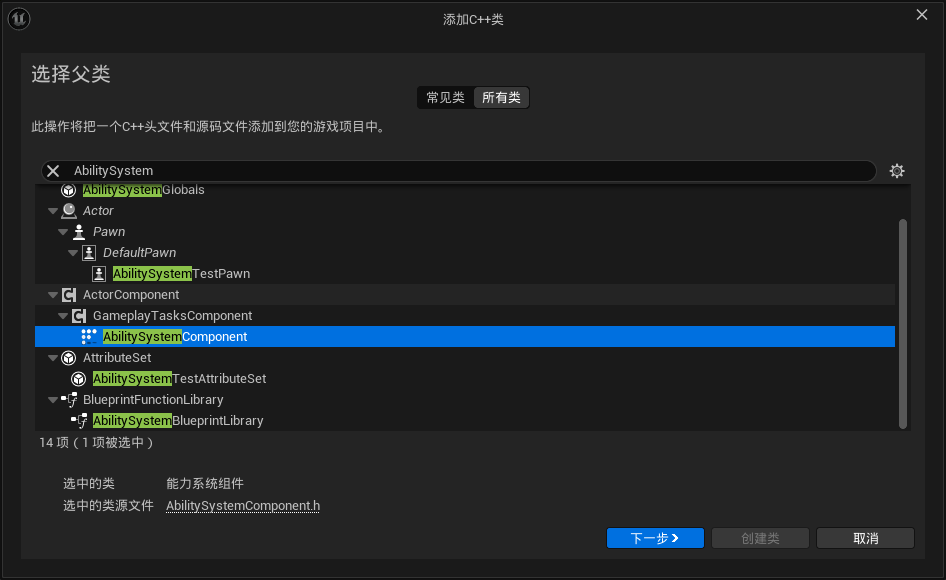Collapse the GameplayTasksComponent tree node

pos(63,316)
